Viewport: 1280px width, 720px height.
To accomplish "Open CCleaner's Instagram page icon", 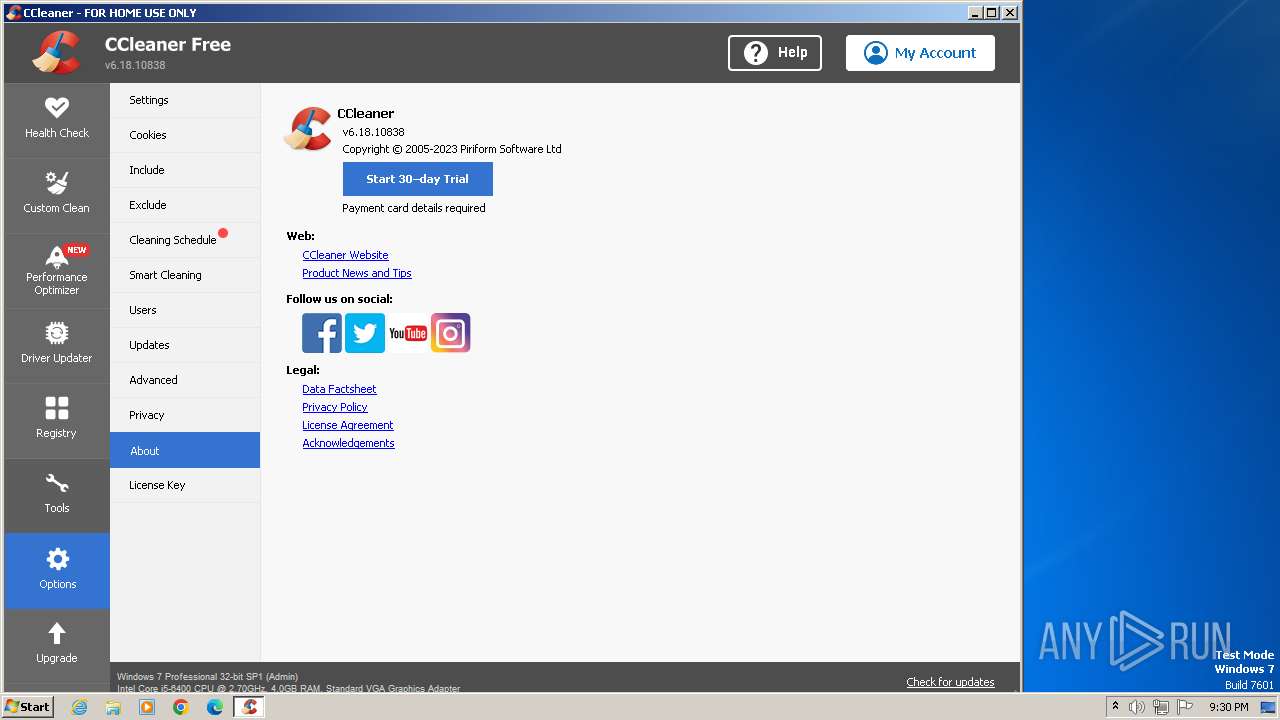I will (x=451, y=333).
